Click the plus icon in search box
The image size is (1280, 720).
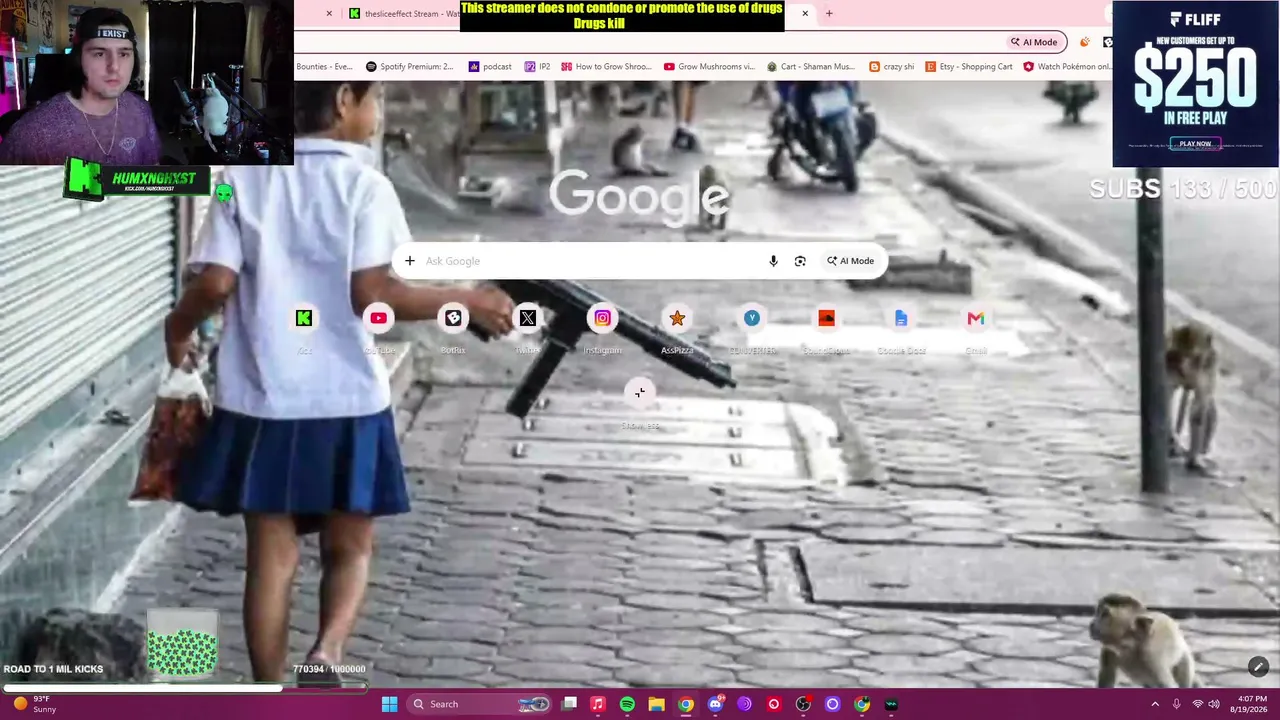(410, 261)
